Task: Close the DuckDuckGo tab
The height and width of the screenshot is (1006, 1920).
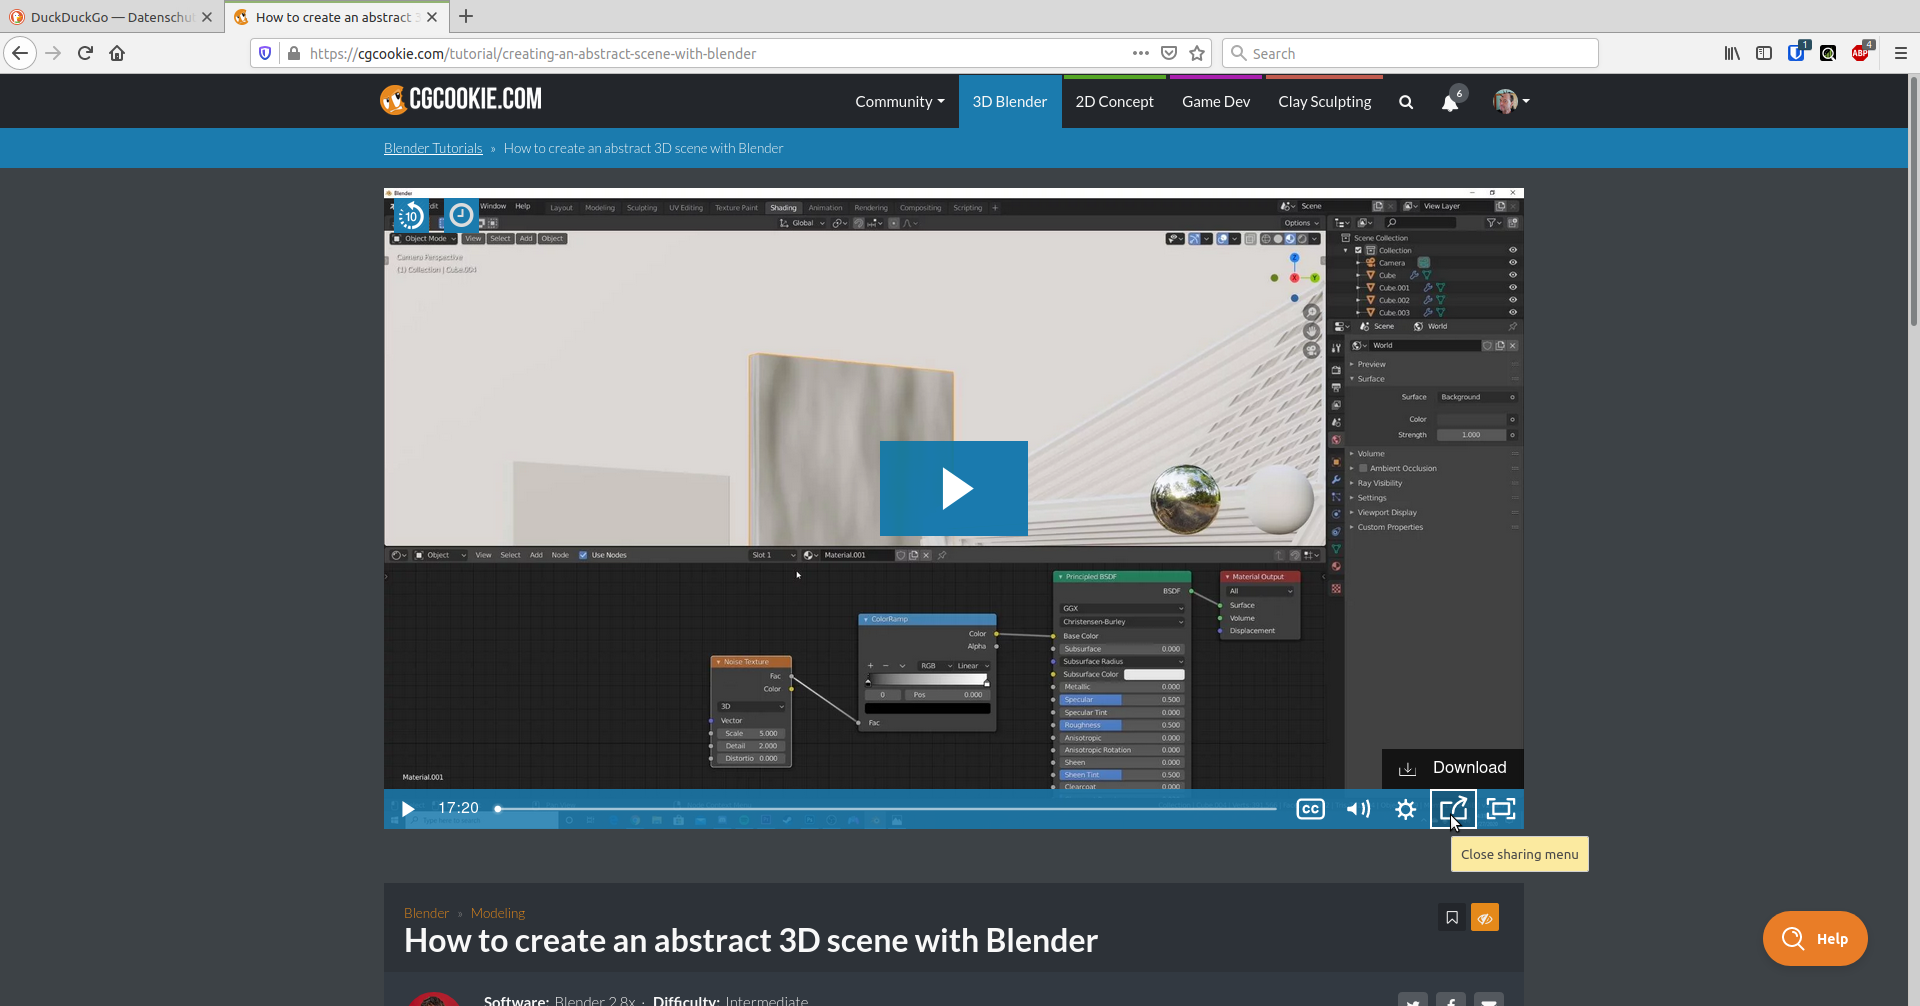Action: [207, 17]
